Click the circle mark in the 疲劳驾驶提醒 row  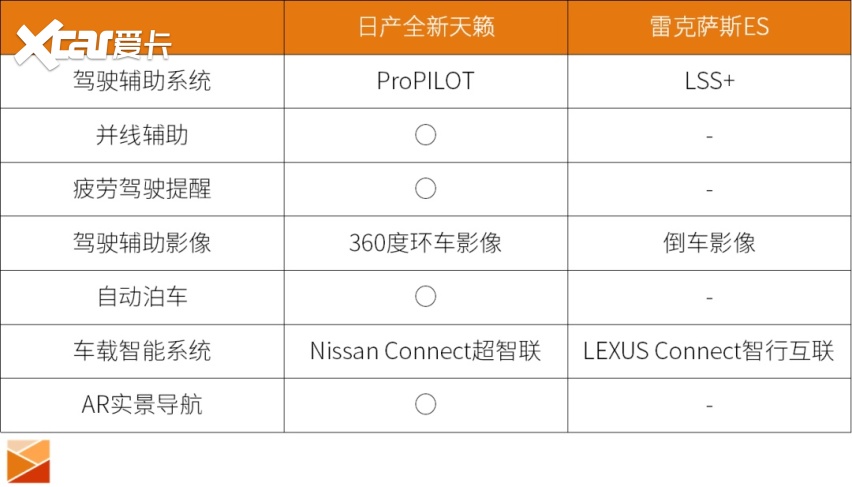point(425,189)
